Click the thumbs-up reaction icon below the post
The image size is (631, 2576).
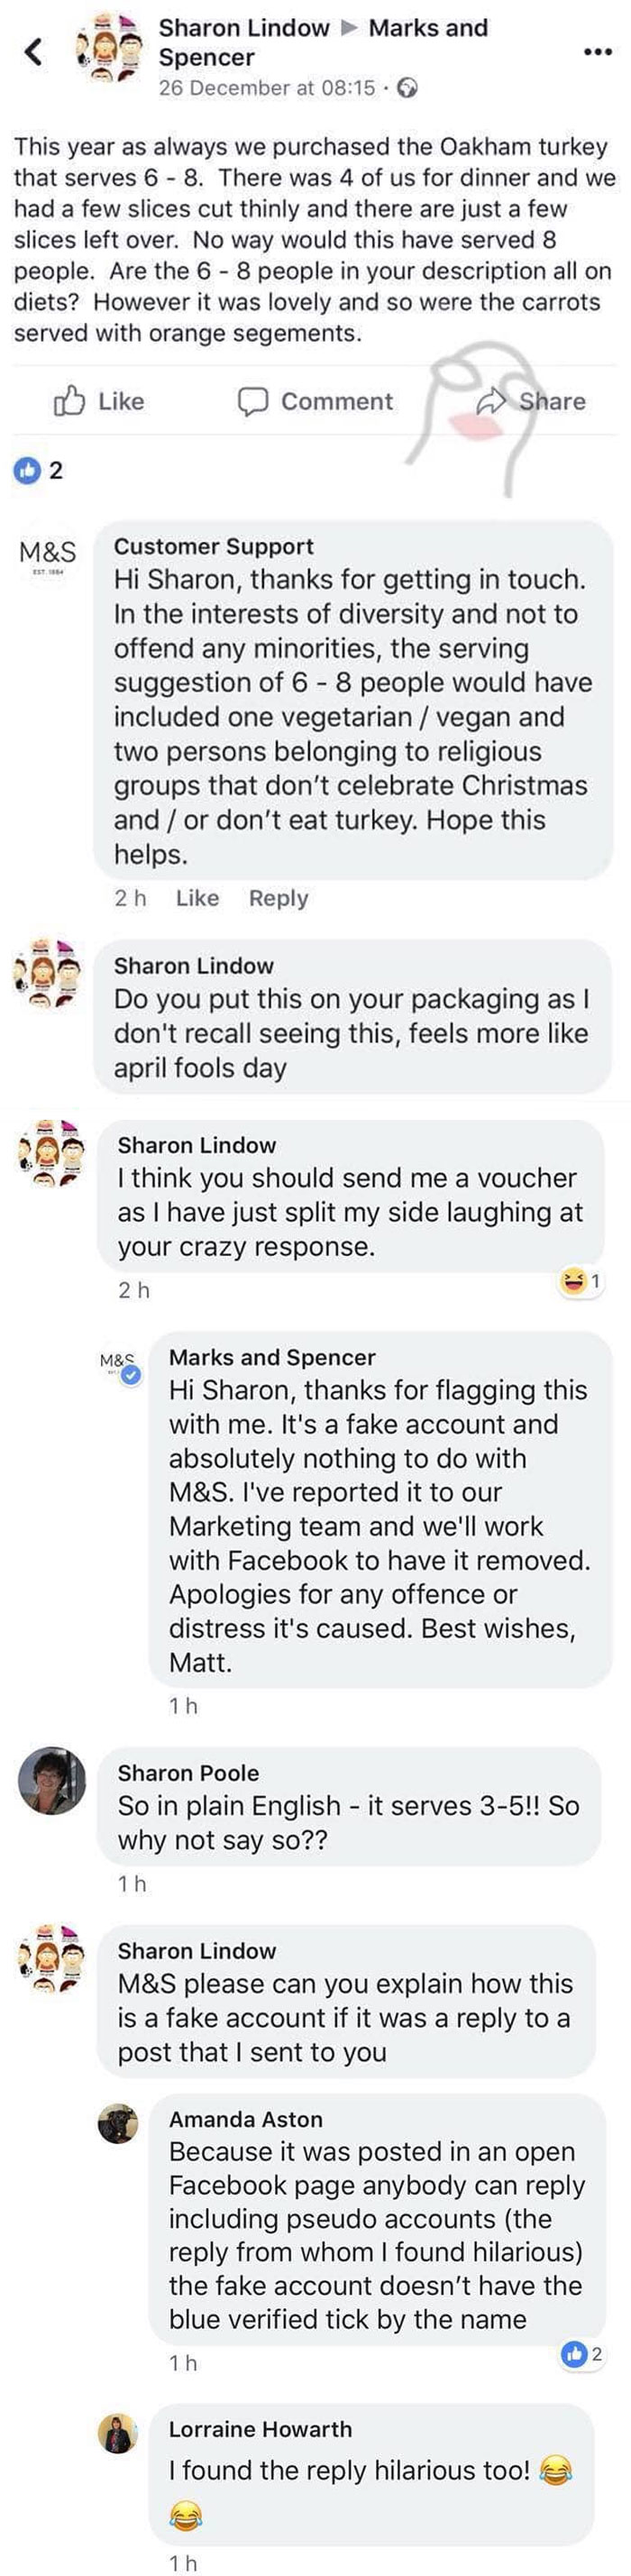point(26,472)
